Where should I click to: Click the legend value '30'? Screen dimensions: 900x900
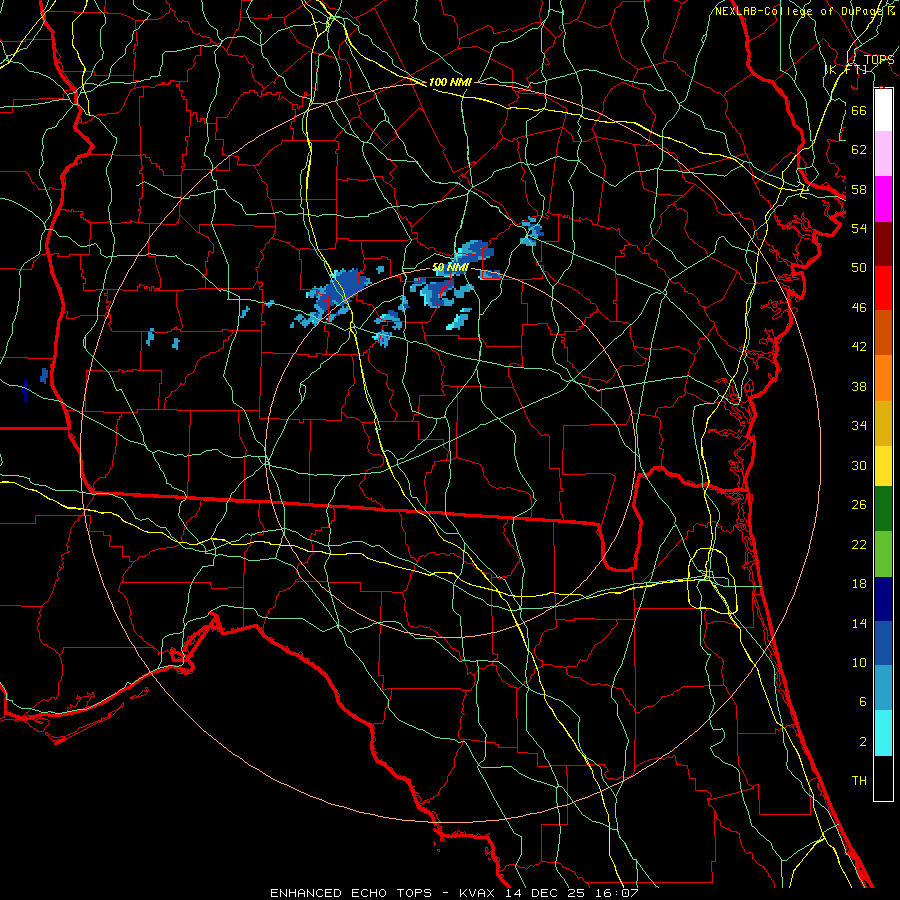(859, 465)
